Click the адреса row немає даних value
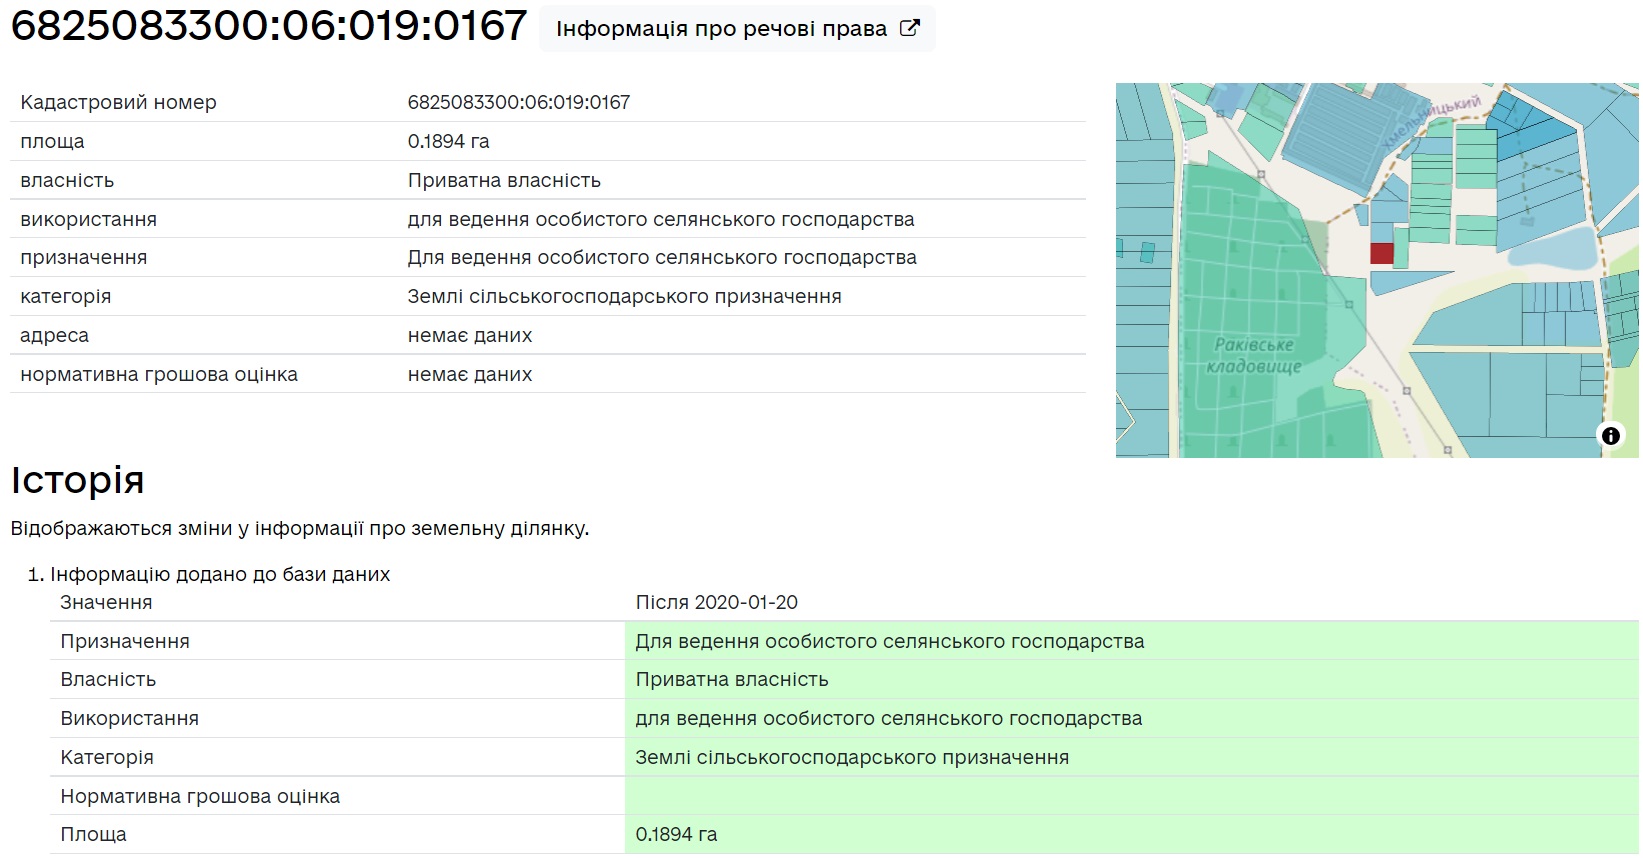 [x=469, y=335]
